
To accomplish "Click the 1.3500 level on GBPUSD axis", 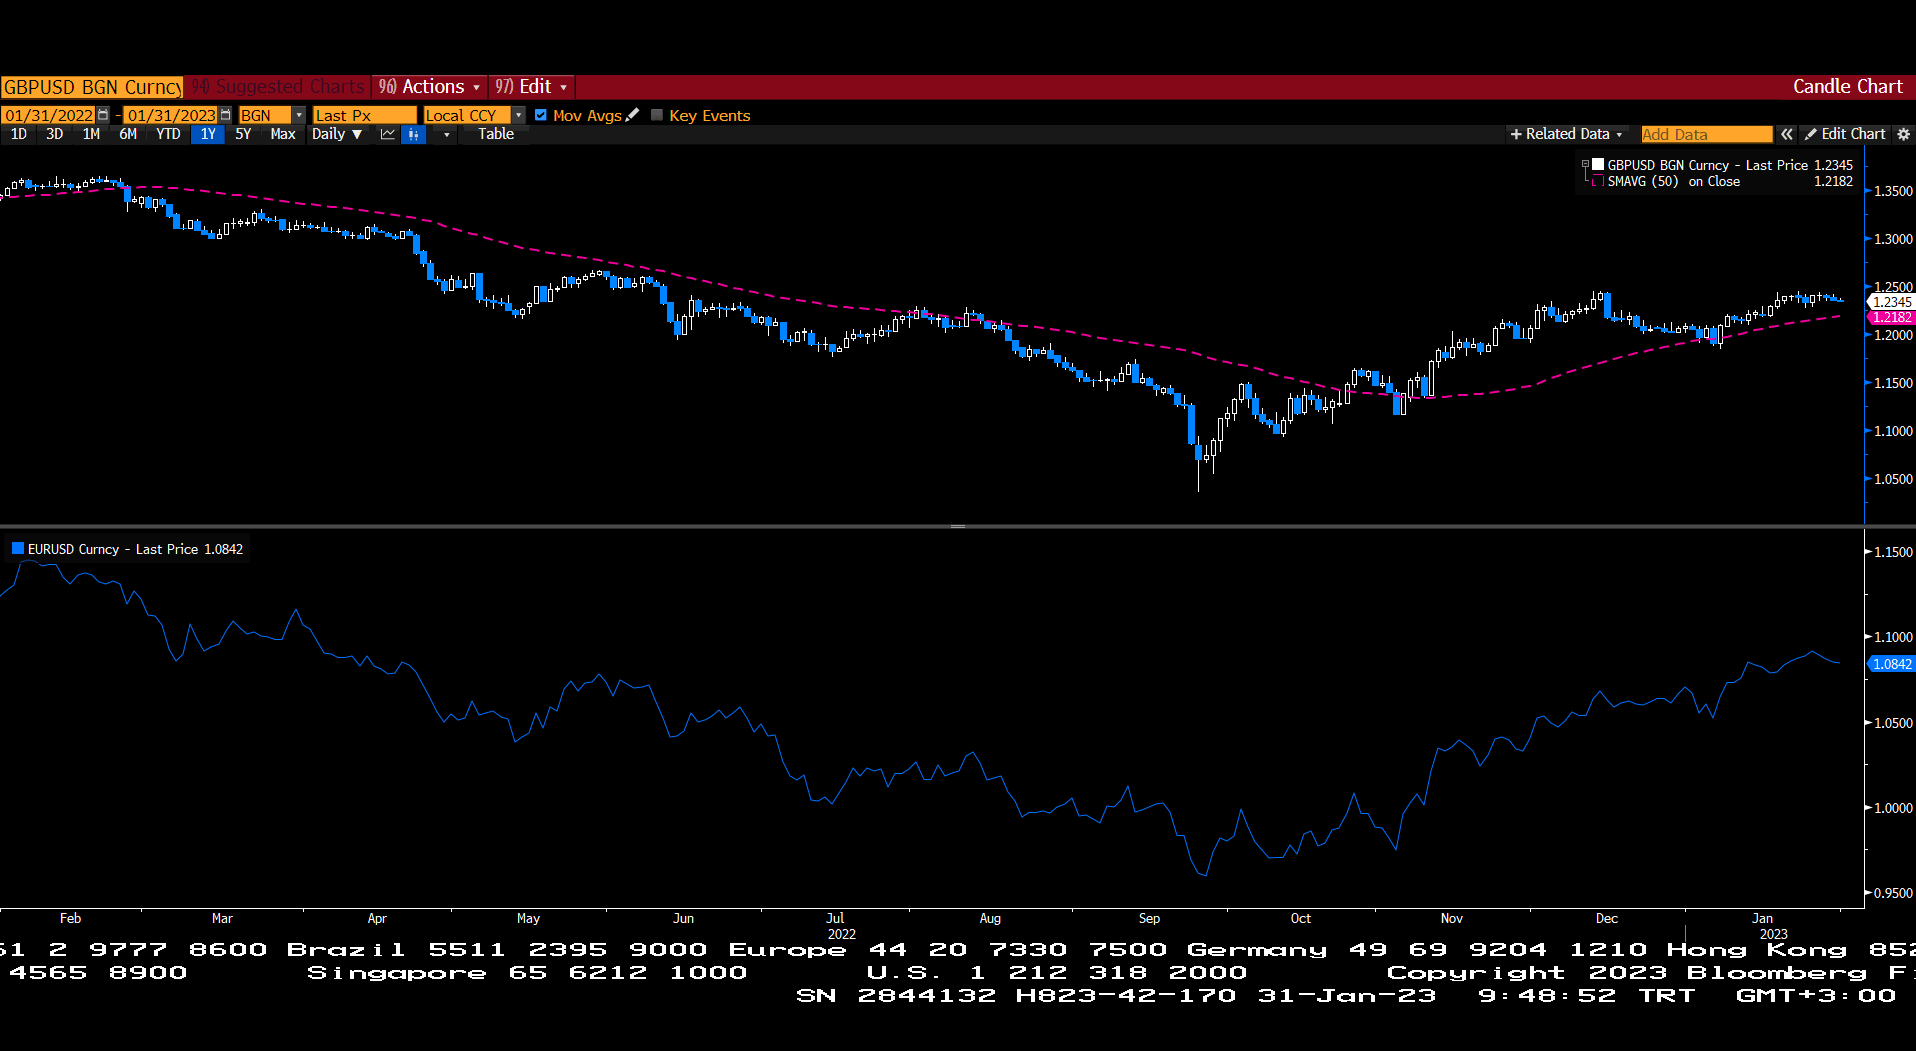I will click(1892, 191).
